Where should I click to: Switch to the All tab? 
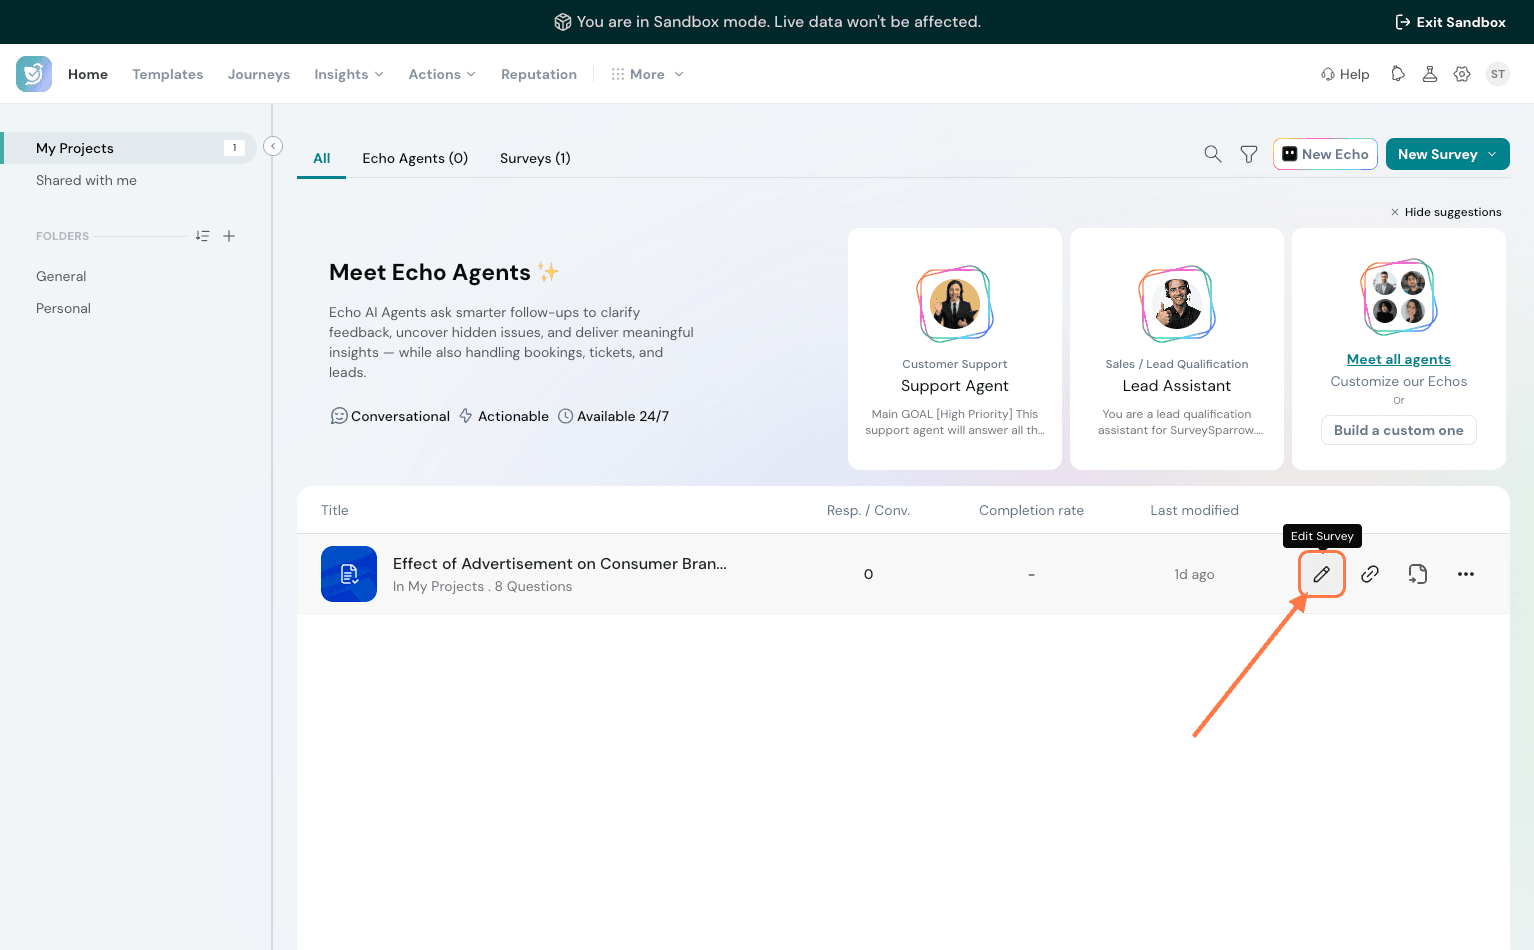tap(322, 158)
